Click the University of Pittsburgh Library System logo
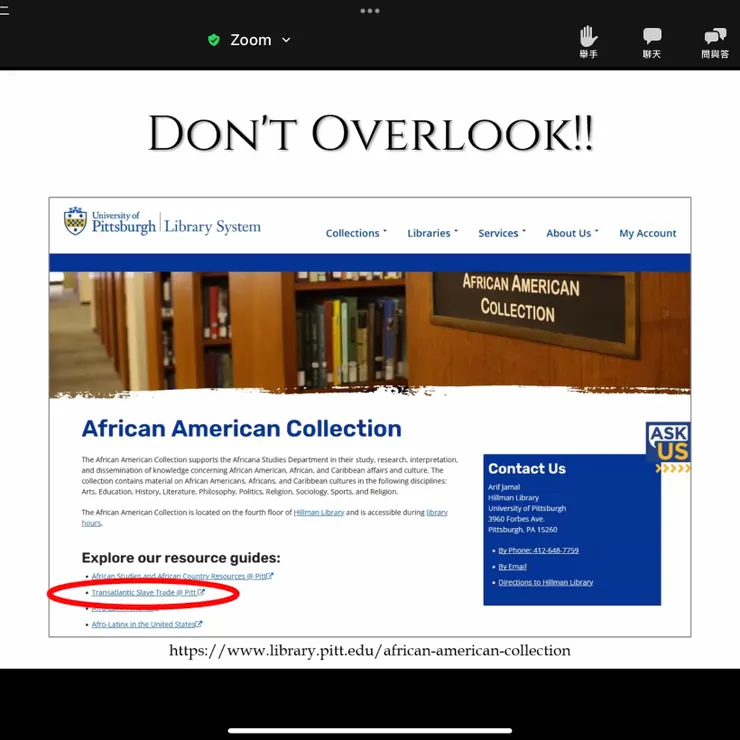740x740 pixels. pyautogui.click(x=162, y=222)
